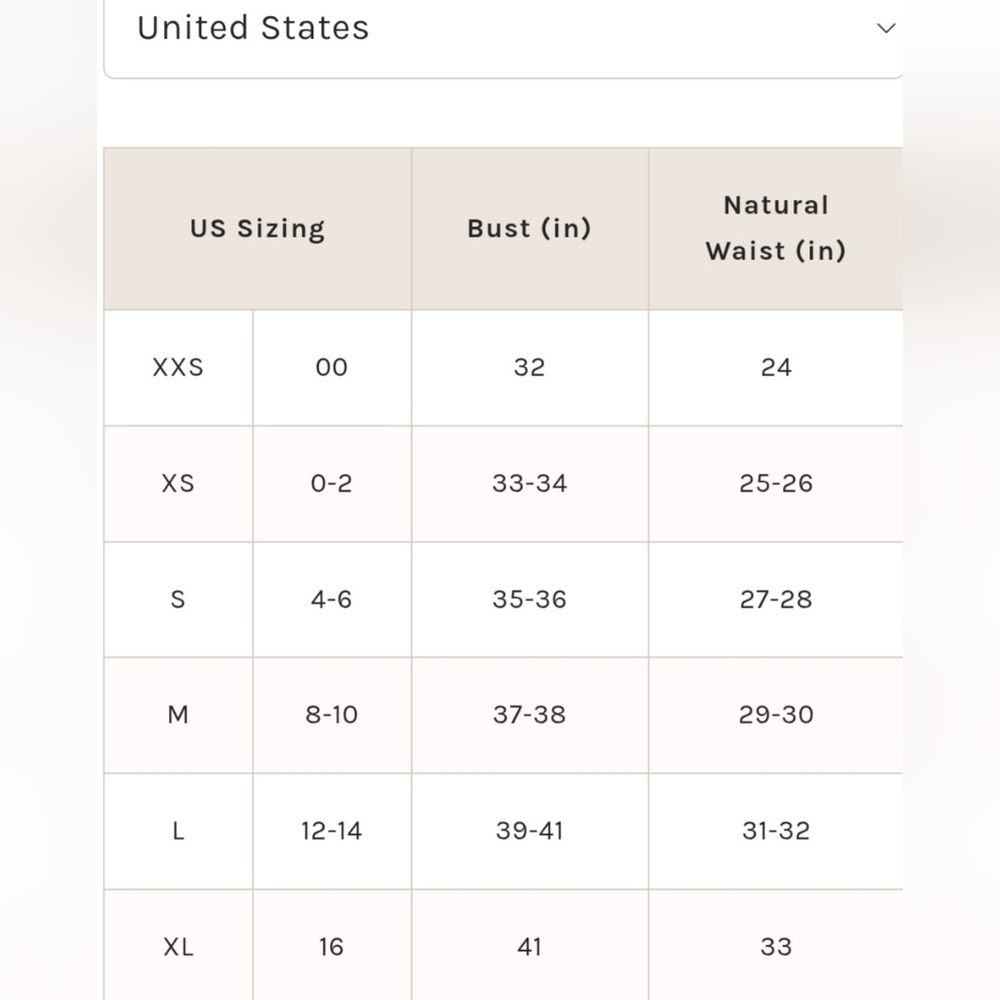Select the 33-34 bust measurement cell
Viewport: 1000px width, 1000px height.
click(x=530, y=484)
